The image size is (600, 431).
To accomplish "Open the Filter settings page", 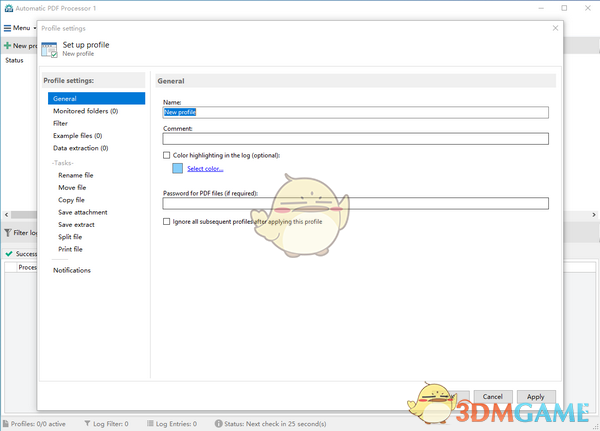I will coord(60,123).
